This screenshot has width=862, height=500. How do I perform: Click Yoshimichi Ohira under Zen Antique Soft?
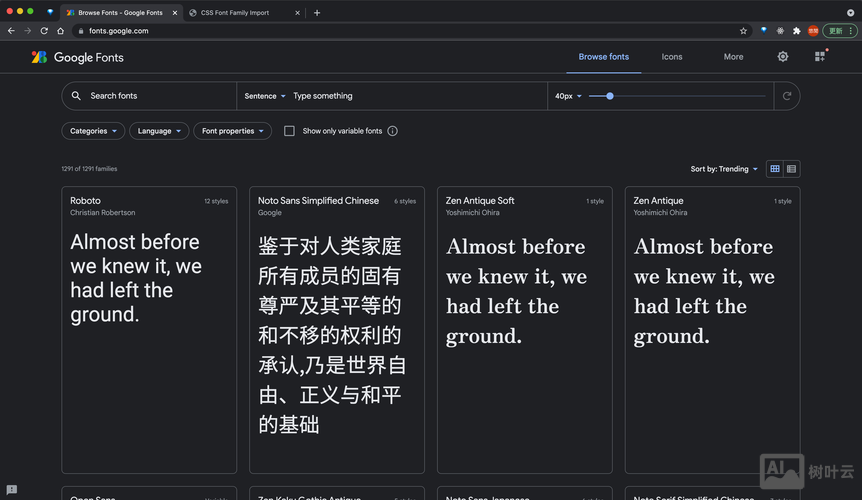[x=472, y=213]
